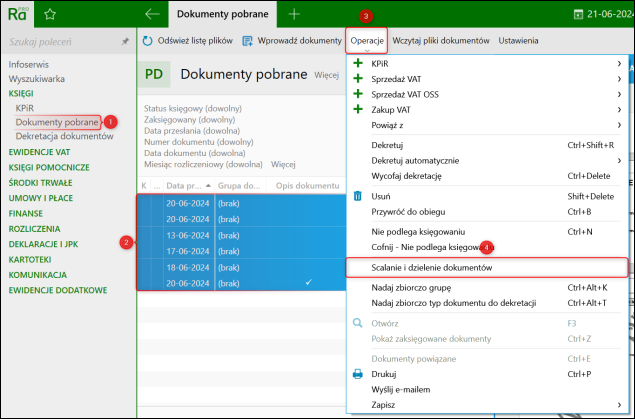The height and width of the screenshot is (419, 635).
Task: Switch to the Dokumenty pobrane tab
Action: pos(222,14)
